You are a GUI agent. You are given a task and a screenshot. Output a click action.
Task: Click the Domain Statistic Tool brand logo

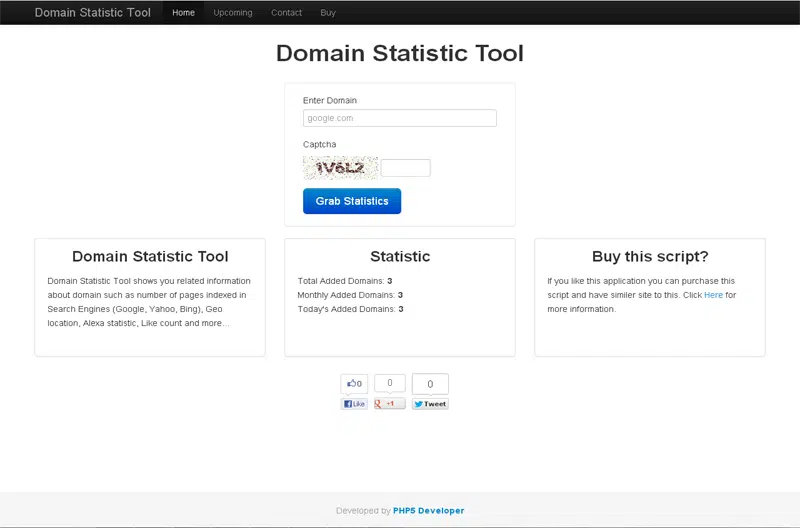[x=93, y=13]
